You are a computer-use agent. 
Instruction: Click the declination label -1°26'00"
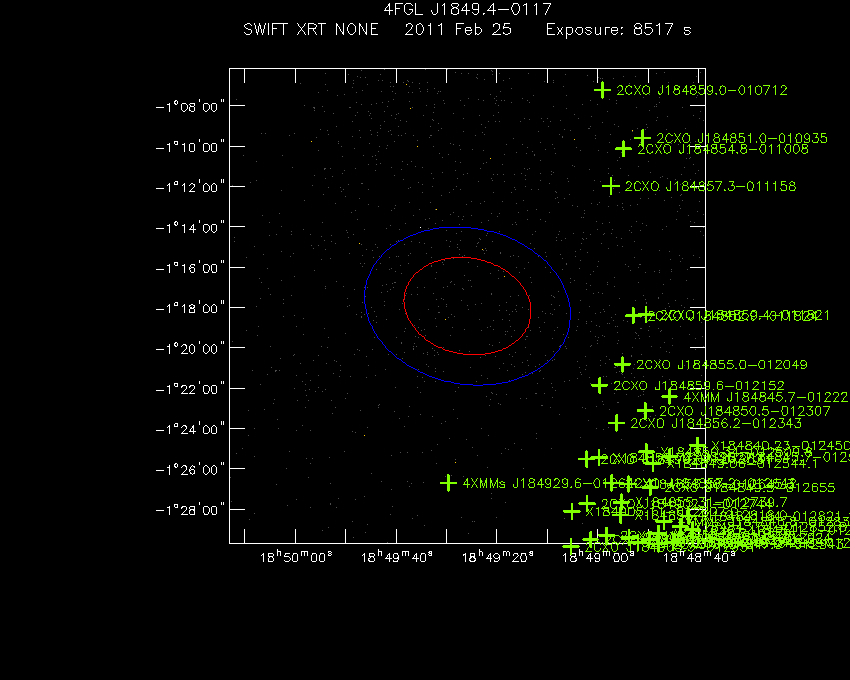(x=190, y=469)
